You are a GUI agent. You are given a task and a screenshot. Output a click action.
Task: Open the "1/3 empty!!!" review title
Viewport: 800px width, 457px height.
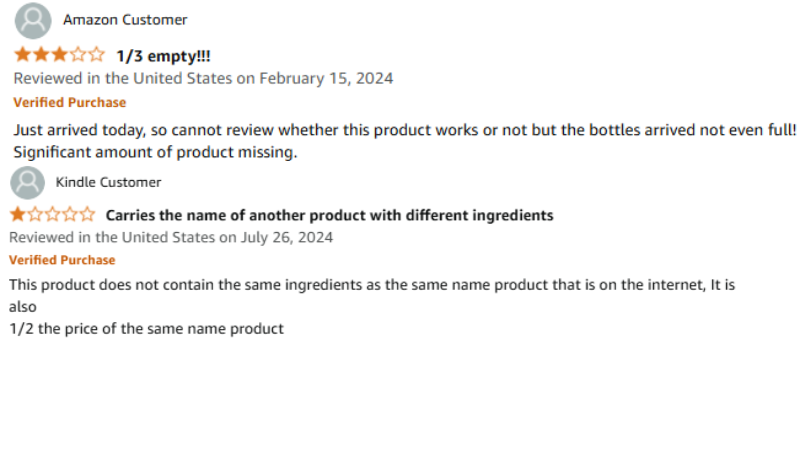[x=163, y=56]
